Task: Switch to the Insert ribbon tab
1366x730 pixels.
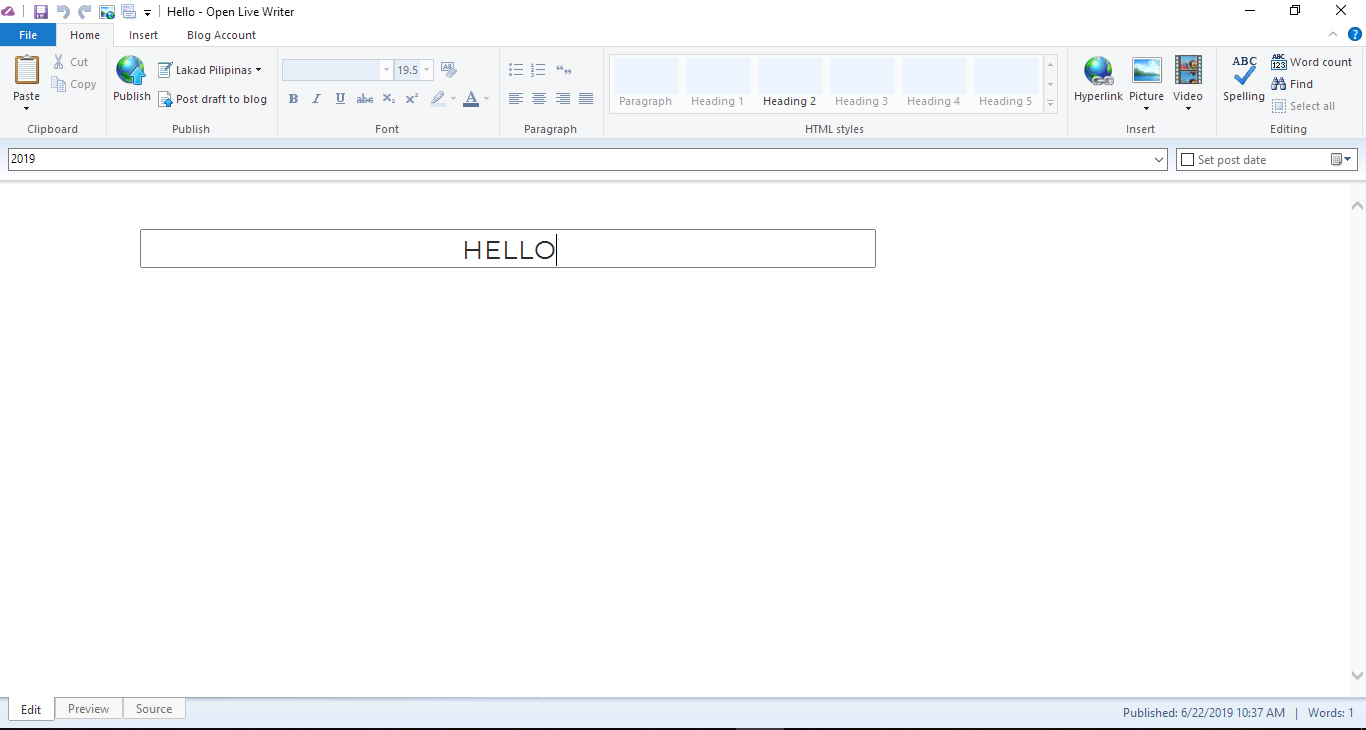Action: click(143, 35)
